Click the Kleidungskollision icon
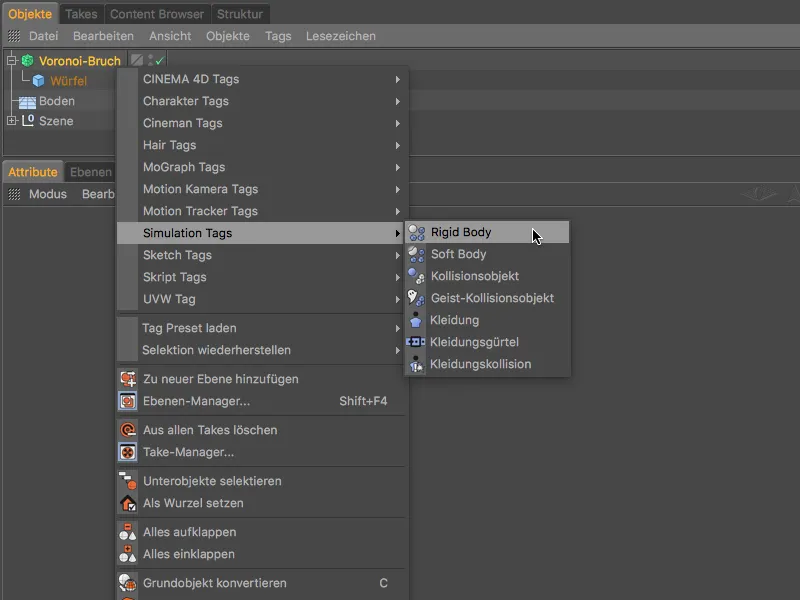 (416, 364)
